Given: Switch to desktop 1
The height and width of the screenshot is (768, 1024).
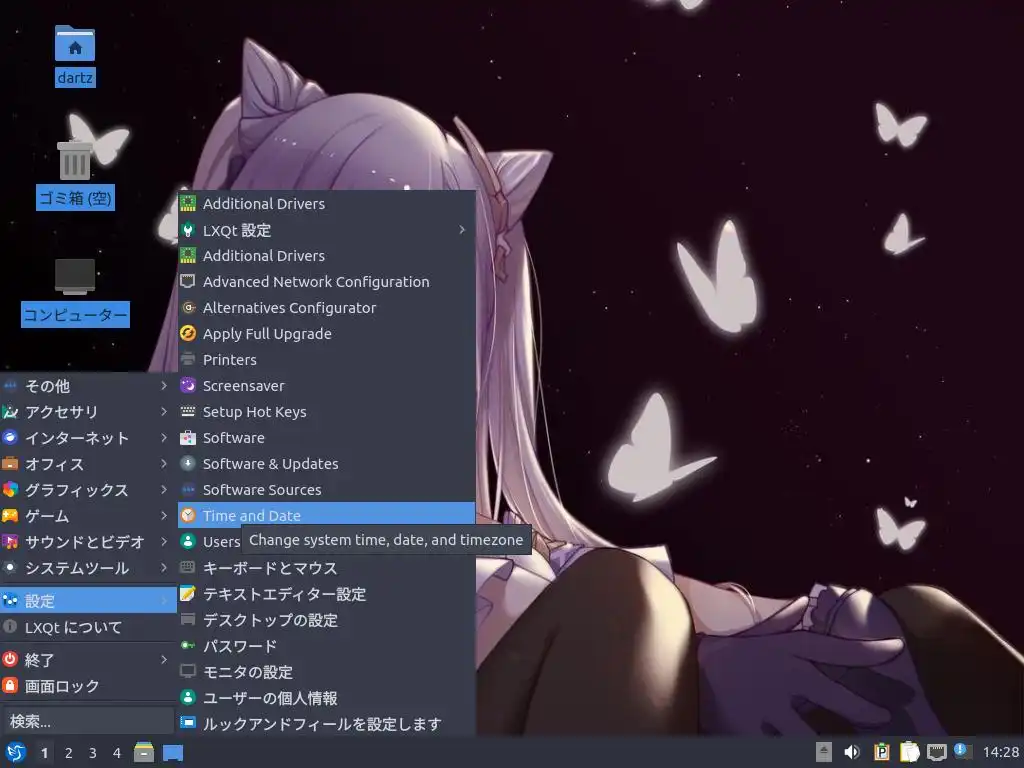Looking at the screenshot, I should (x=44, y=753).
